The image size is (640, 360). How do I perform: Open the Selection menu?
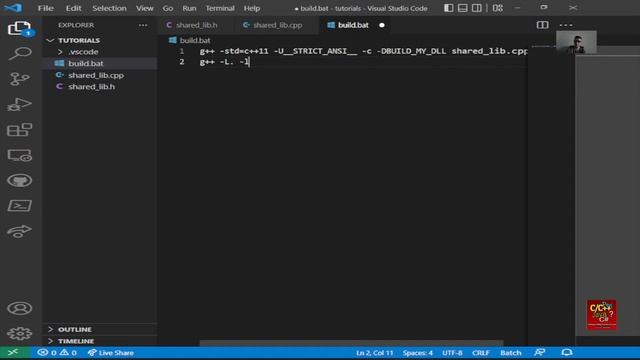109,8
